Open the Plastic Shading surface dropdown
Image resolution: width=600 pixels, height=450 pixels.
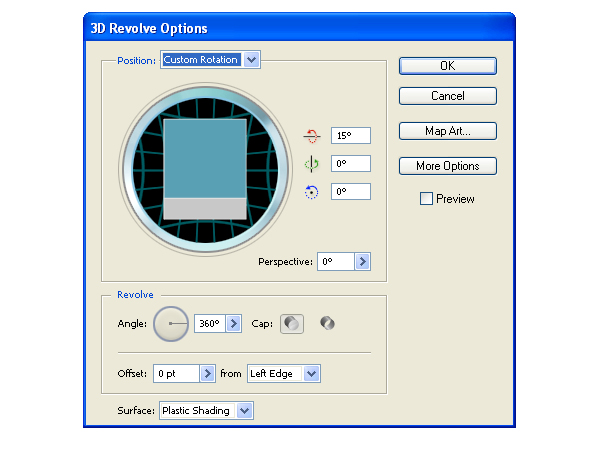[207, 411]
